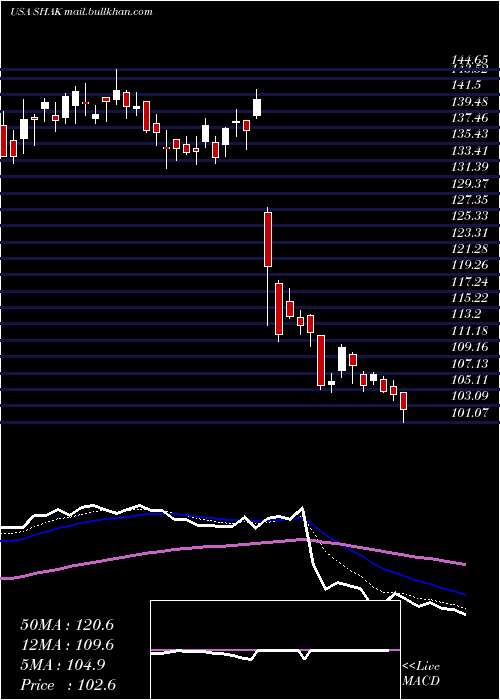The image size is (500, 700).
Task: Select the 111.18 price axis label
Action: (x=469, y=331)
